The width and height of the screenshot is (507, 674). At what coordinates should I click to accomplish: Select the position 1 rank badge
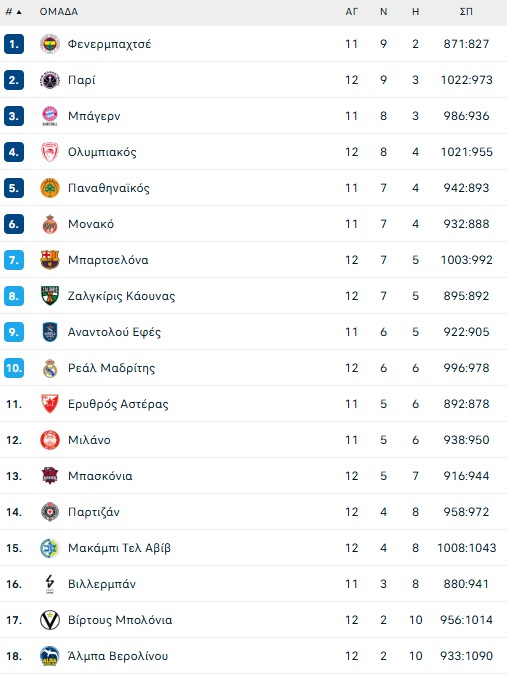tap(14, 44)
